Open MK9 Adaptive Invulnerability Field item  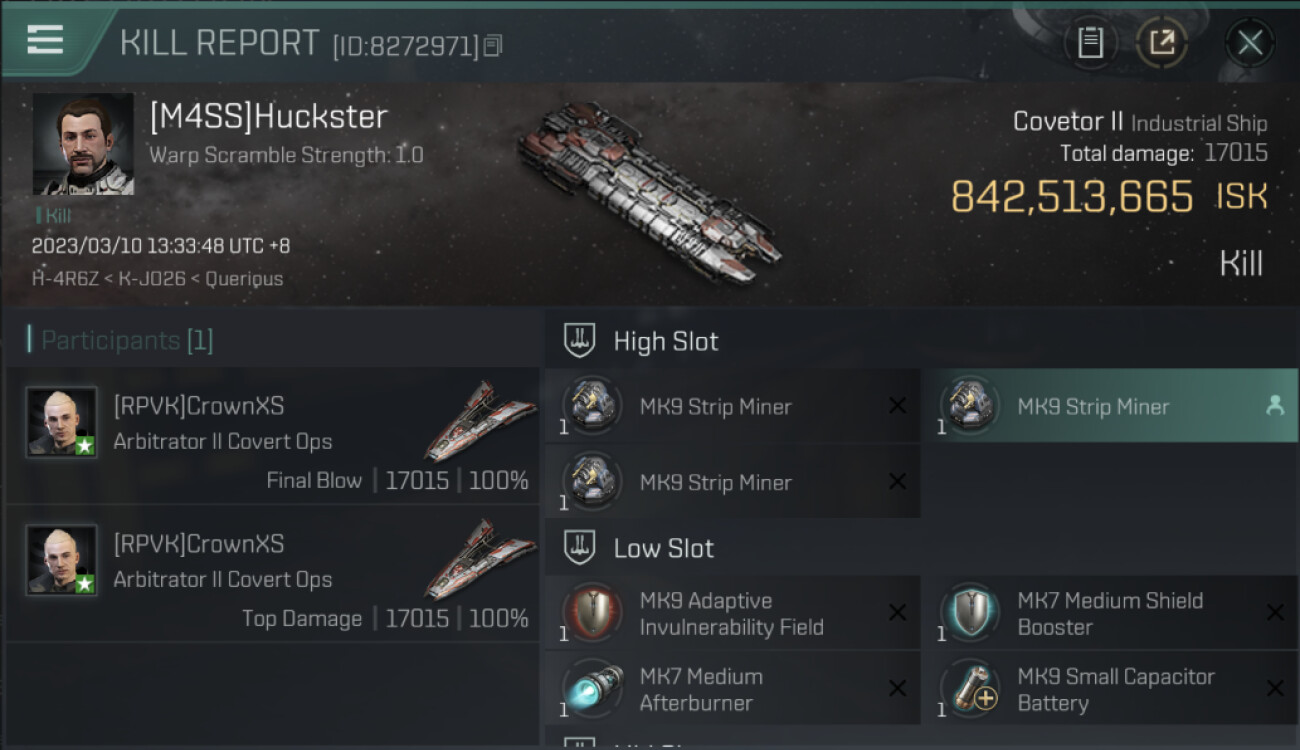(731, 614)
